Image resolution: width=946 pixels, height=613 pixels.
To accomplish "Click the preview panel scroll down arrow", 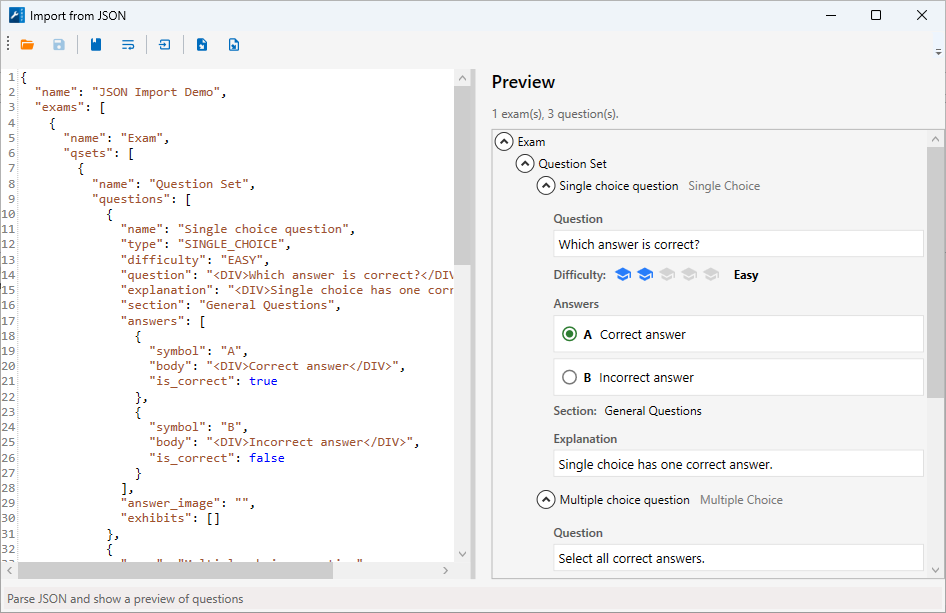I will (x=935, y=570).
